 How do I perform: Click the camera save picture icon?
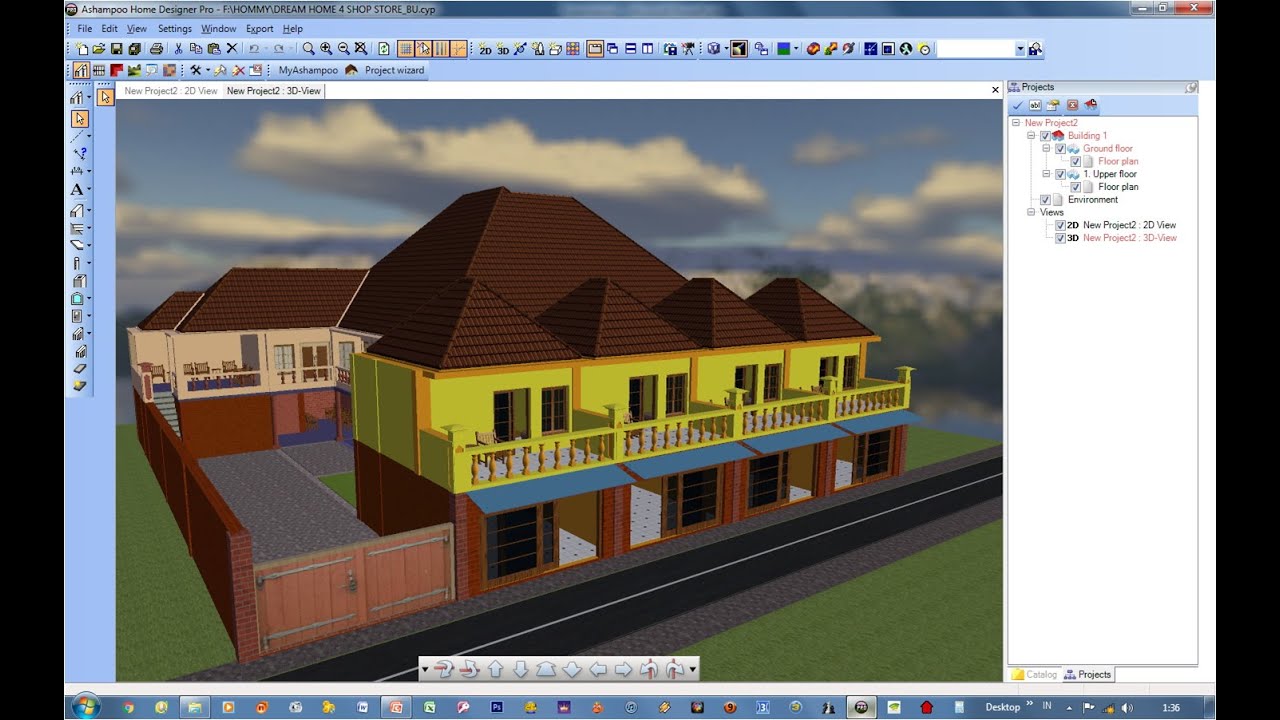pos(670,48)
